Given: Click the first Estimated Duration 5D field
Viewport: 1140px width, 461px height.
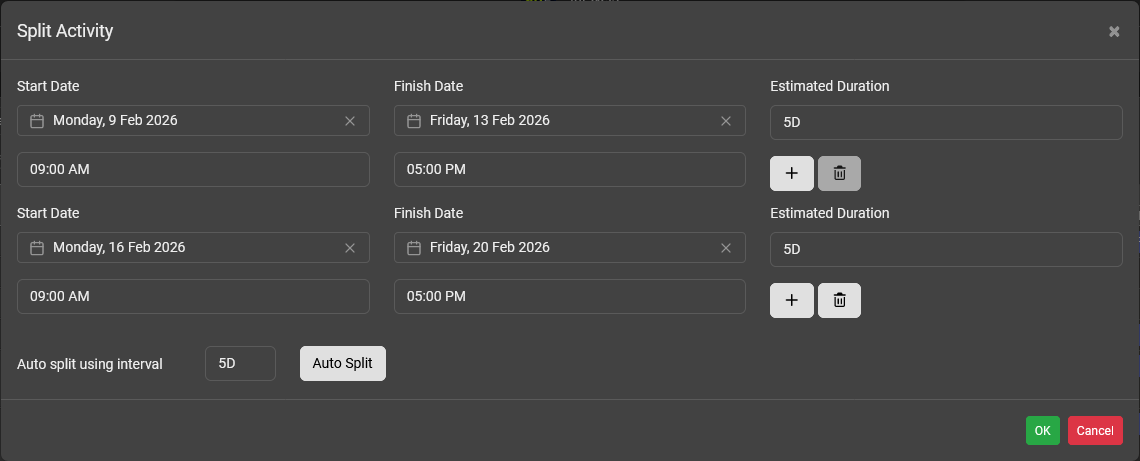Looking at the screenshot, I should pyautogui.click(x=946, y=123).
